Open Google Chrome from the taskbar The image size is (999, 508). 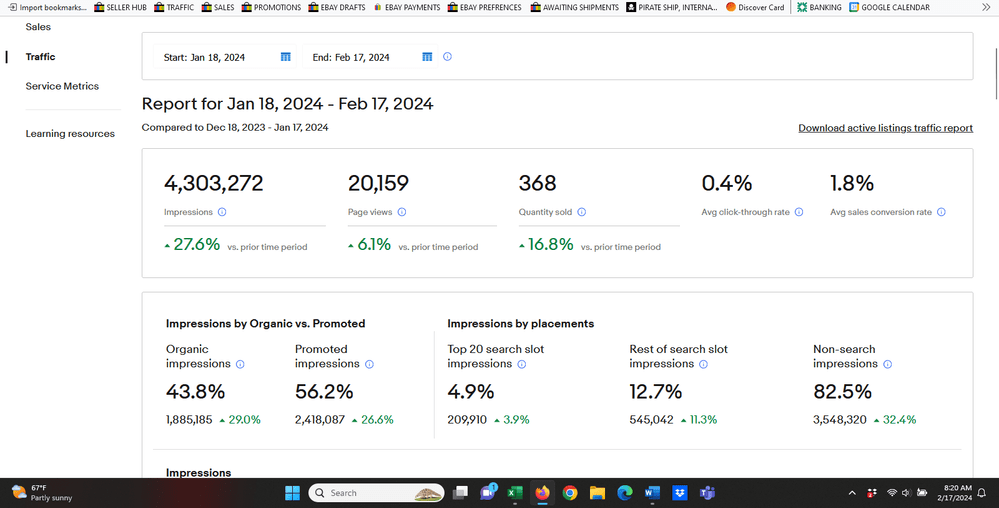(570, 493)
